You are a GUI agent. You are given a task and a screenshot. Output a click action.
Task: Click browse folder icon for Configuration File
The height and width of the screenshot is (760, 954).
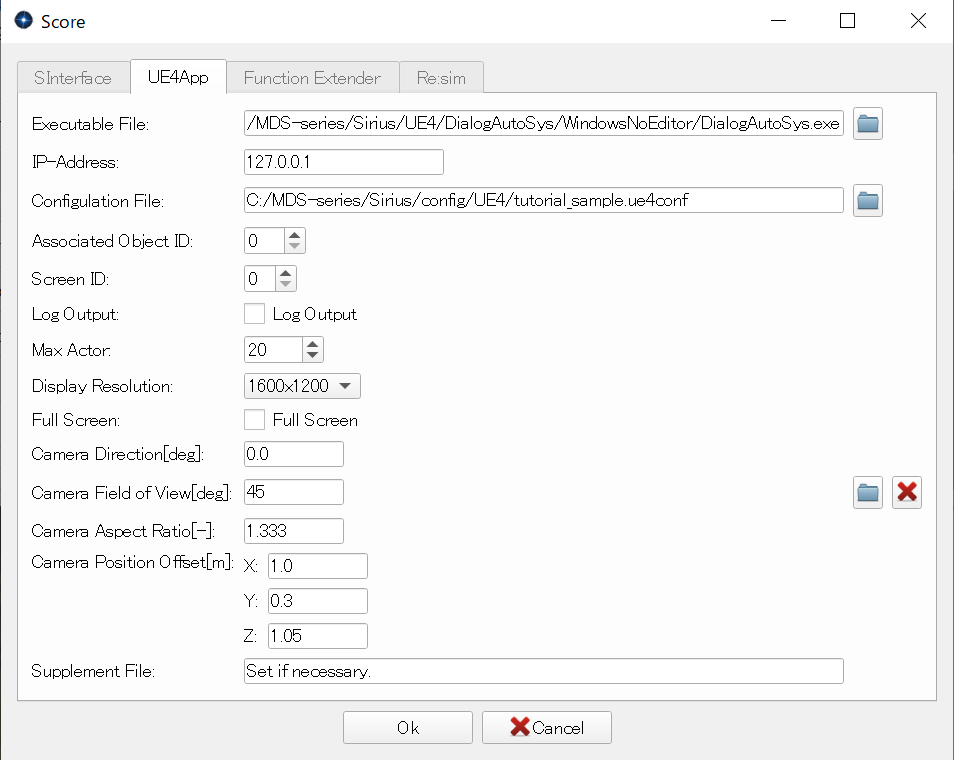pyautogui.click(x=867, y=201)
